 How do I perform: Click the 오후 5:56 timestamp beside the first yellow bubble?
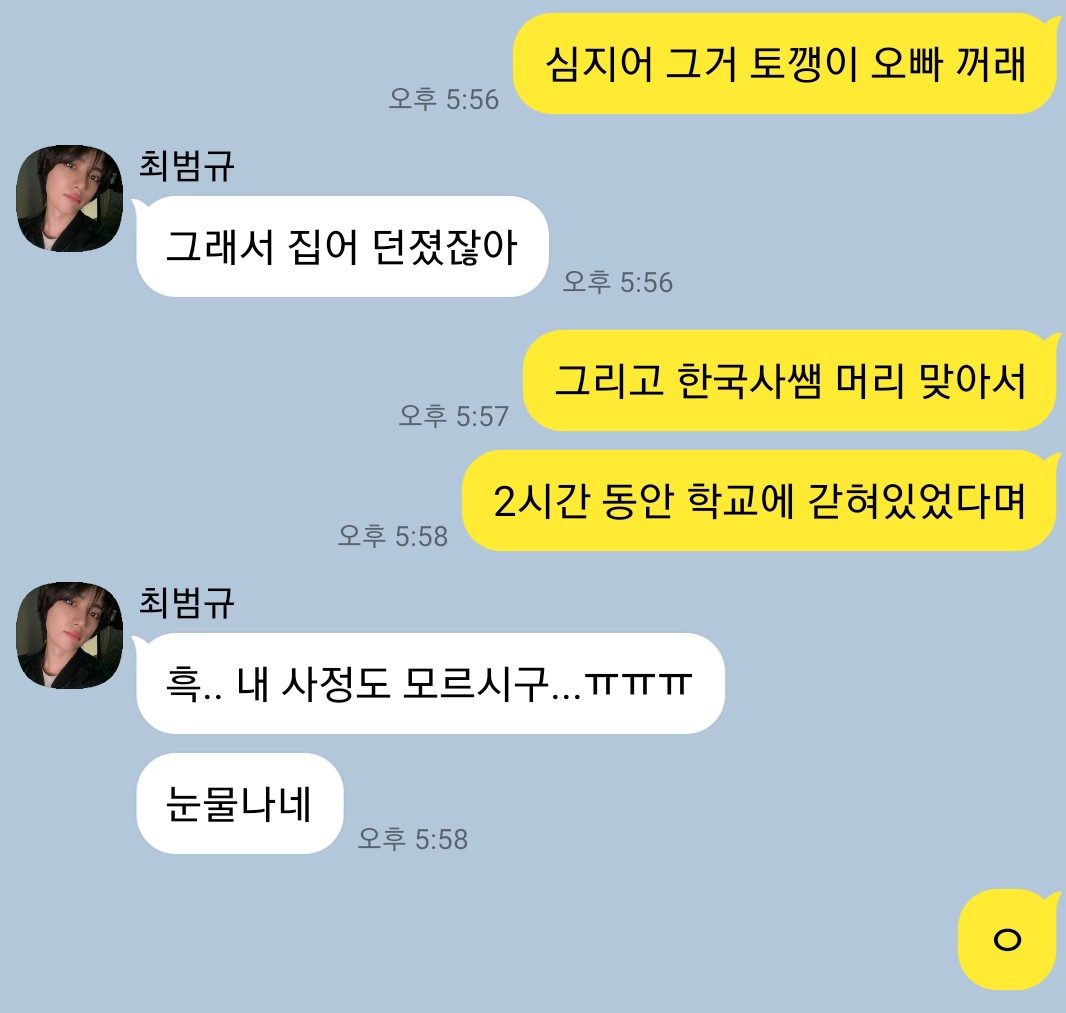443,99
